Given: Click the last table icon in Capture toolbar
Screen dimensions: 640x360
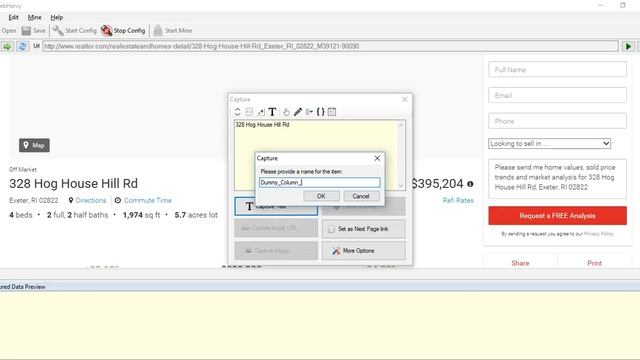Looking at the screenshot, I should pyautogui.click(x=332, y=112).
